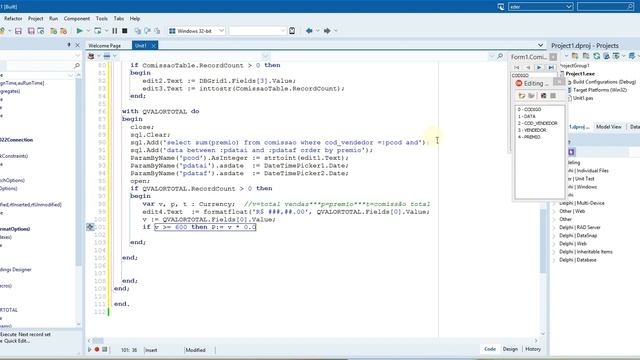
Task: Click the blue Back navigation arrow
Action: (x=309, y=31)
